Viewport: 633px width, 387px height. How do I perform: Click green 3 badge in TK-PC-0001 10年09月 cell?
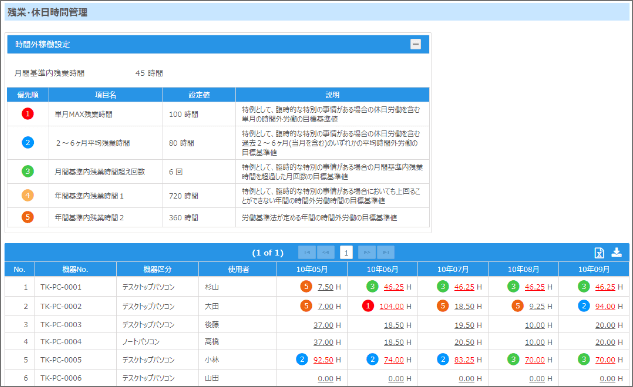click(x=584, y=287)
